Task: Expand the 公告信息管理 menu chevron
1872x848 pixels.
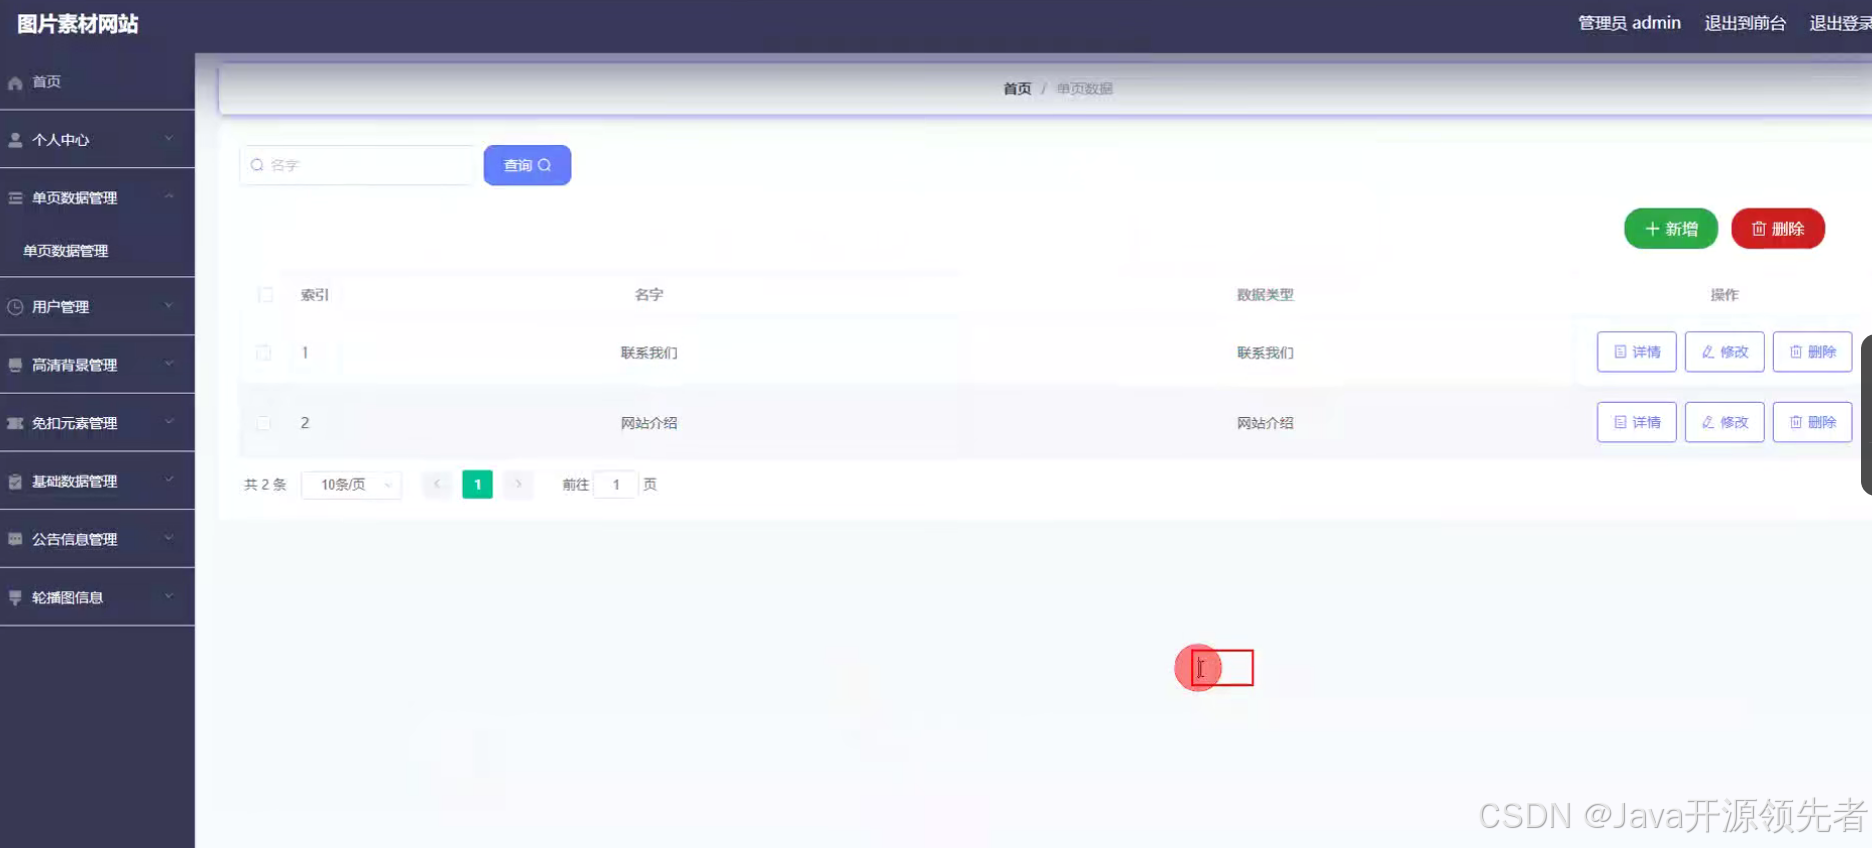Action: 169,538
